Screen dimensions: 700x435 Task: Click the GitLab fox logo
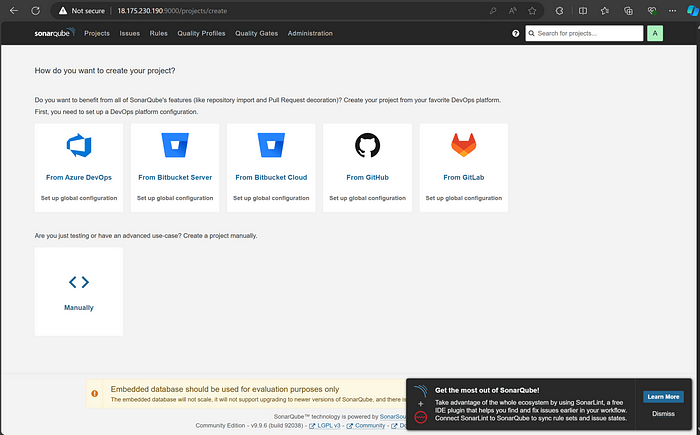point(464,145)
